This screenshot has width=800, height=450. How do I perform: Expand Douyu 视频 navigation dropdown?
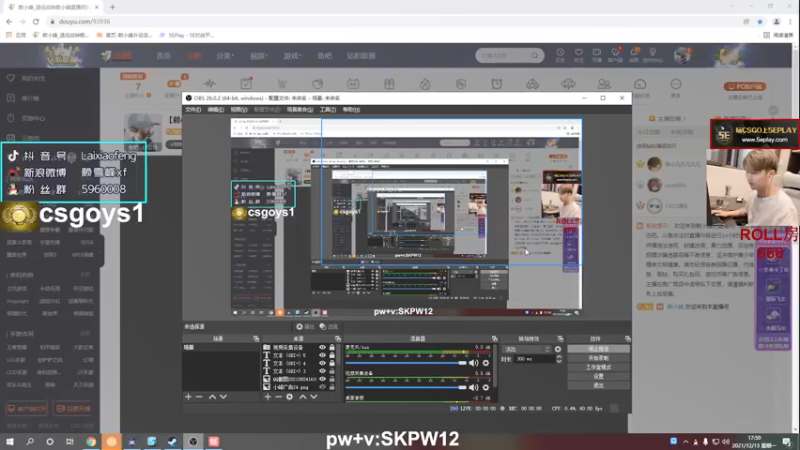[x=258, y=56]
